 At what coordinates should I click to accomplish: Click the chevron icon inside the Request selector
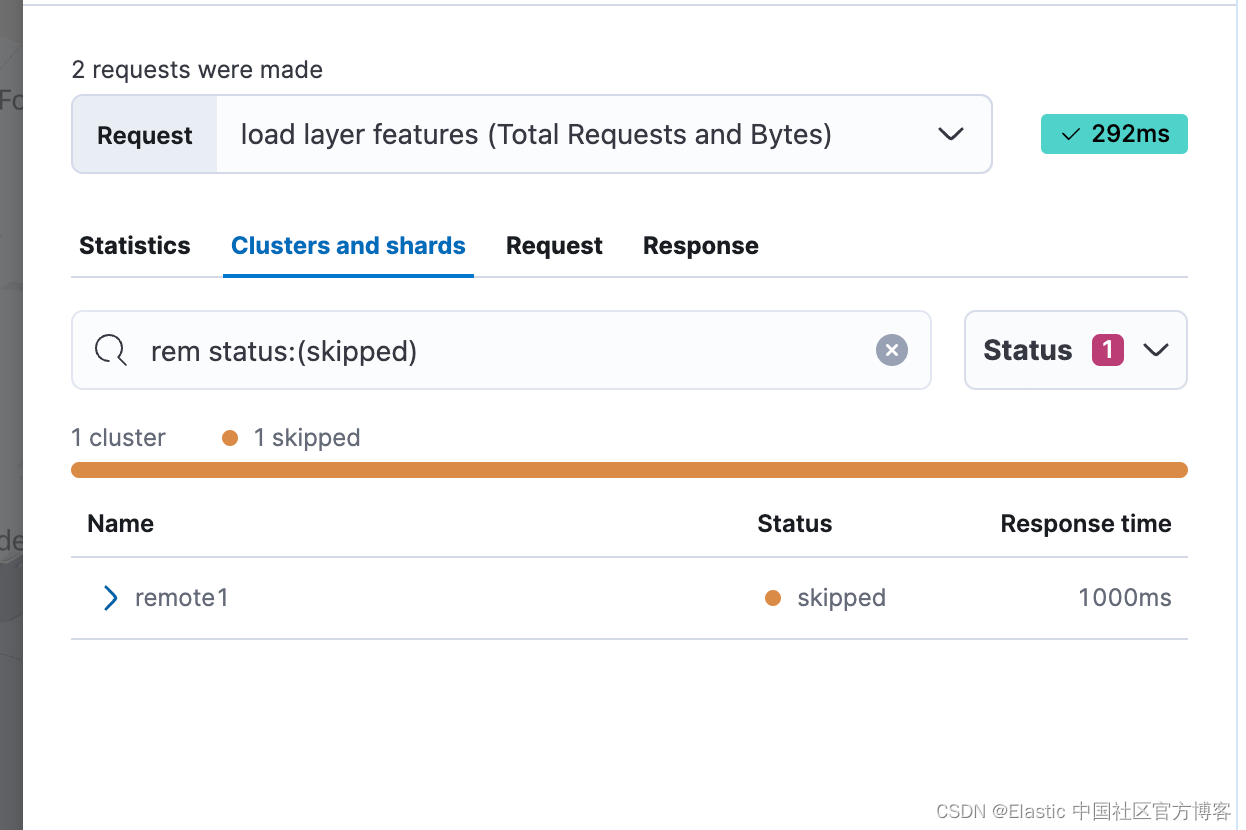tap(950, 133)
